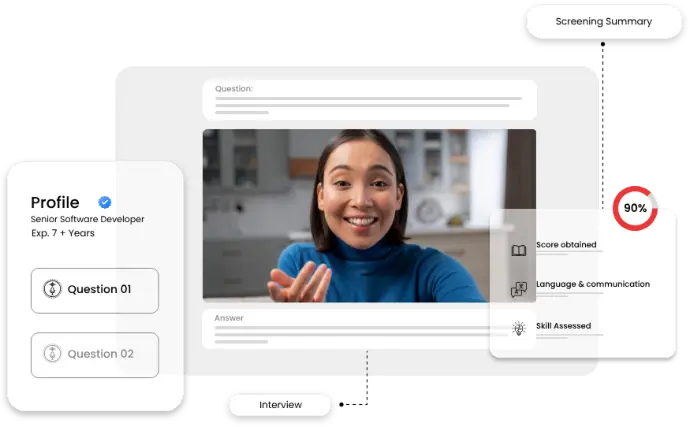The image size is (690, 427).
Task: Click the lightbulb icon for Skill Assessed
Action: point(518,327)
